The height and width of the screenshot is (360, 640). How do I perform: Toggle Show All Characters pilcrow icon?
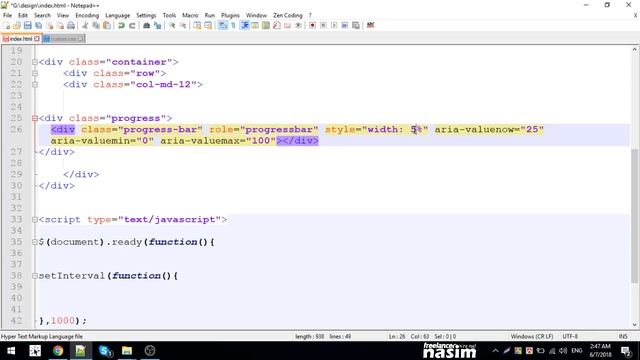pos(233,25)
